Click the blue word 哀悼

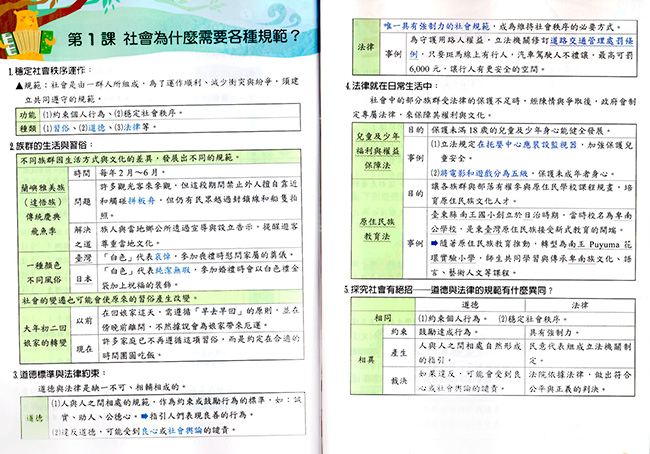[x=162, y=256]
